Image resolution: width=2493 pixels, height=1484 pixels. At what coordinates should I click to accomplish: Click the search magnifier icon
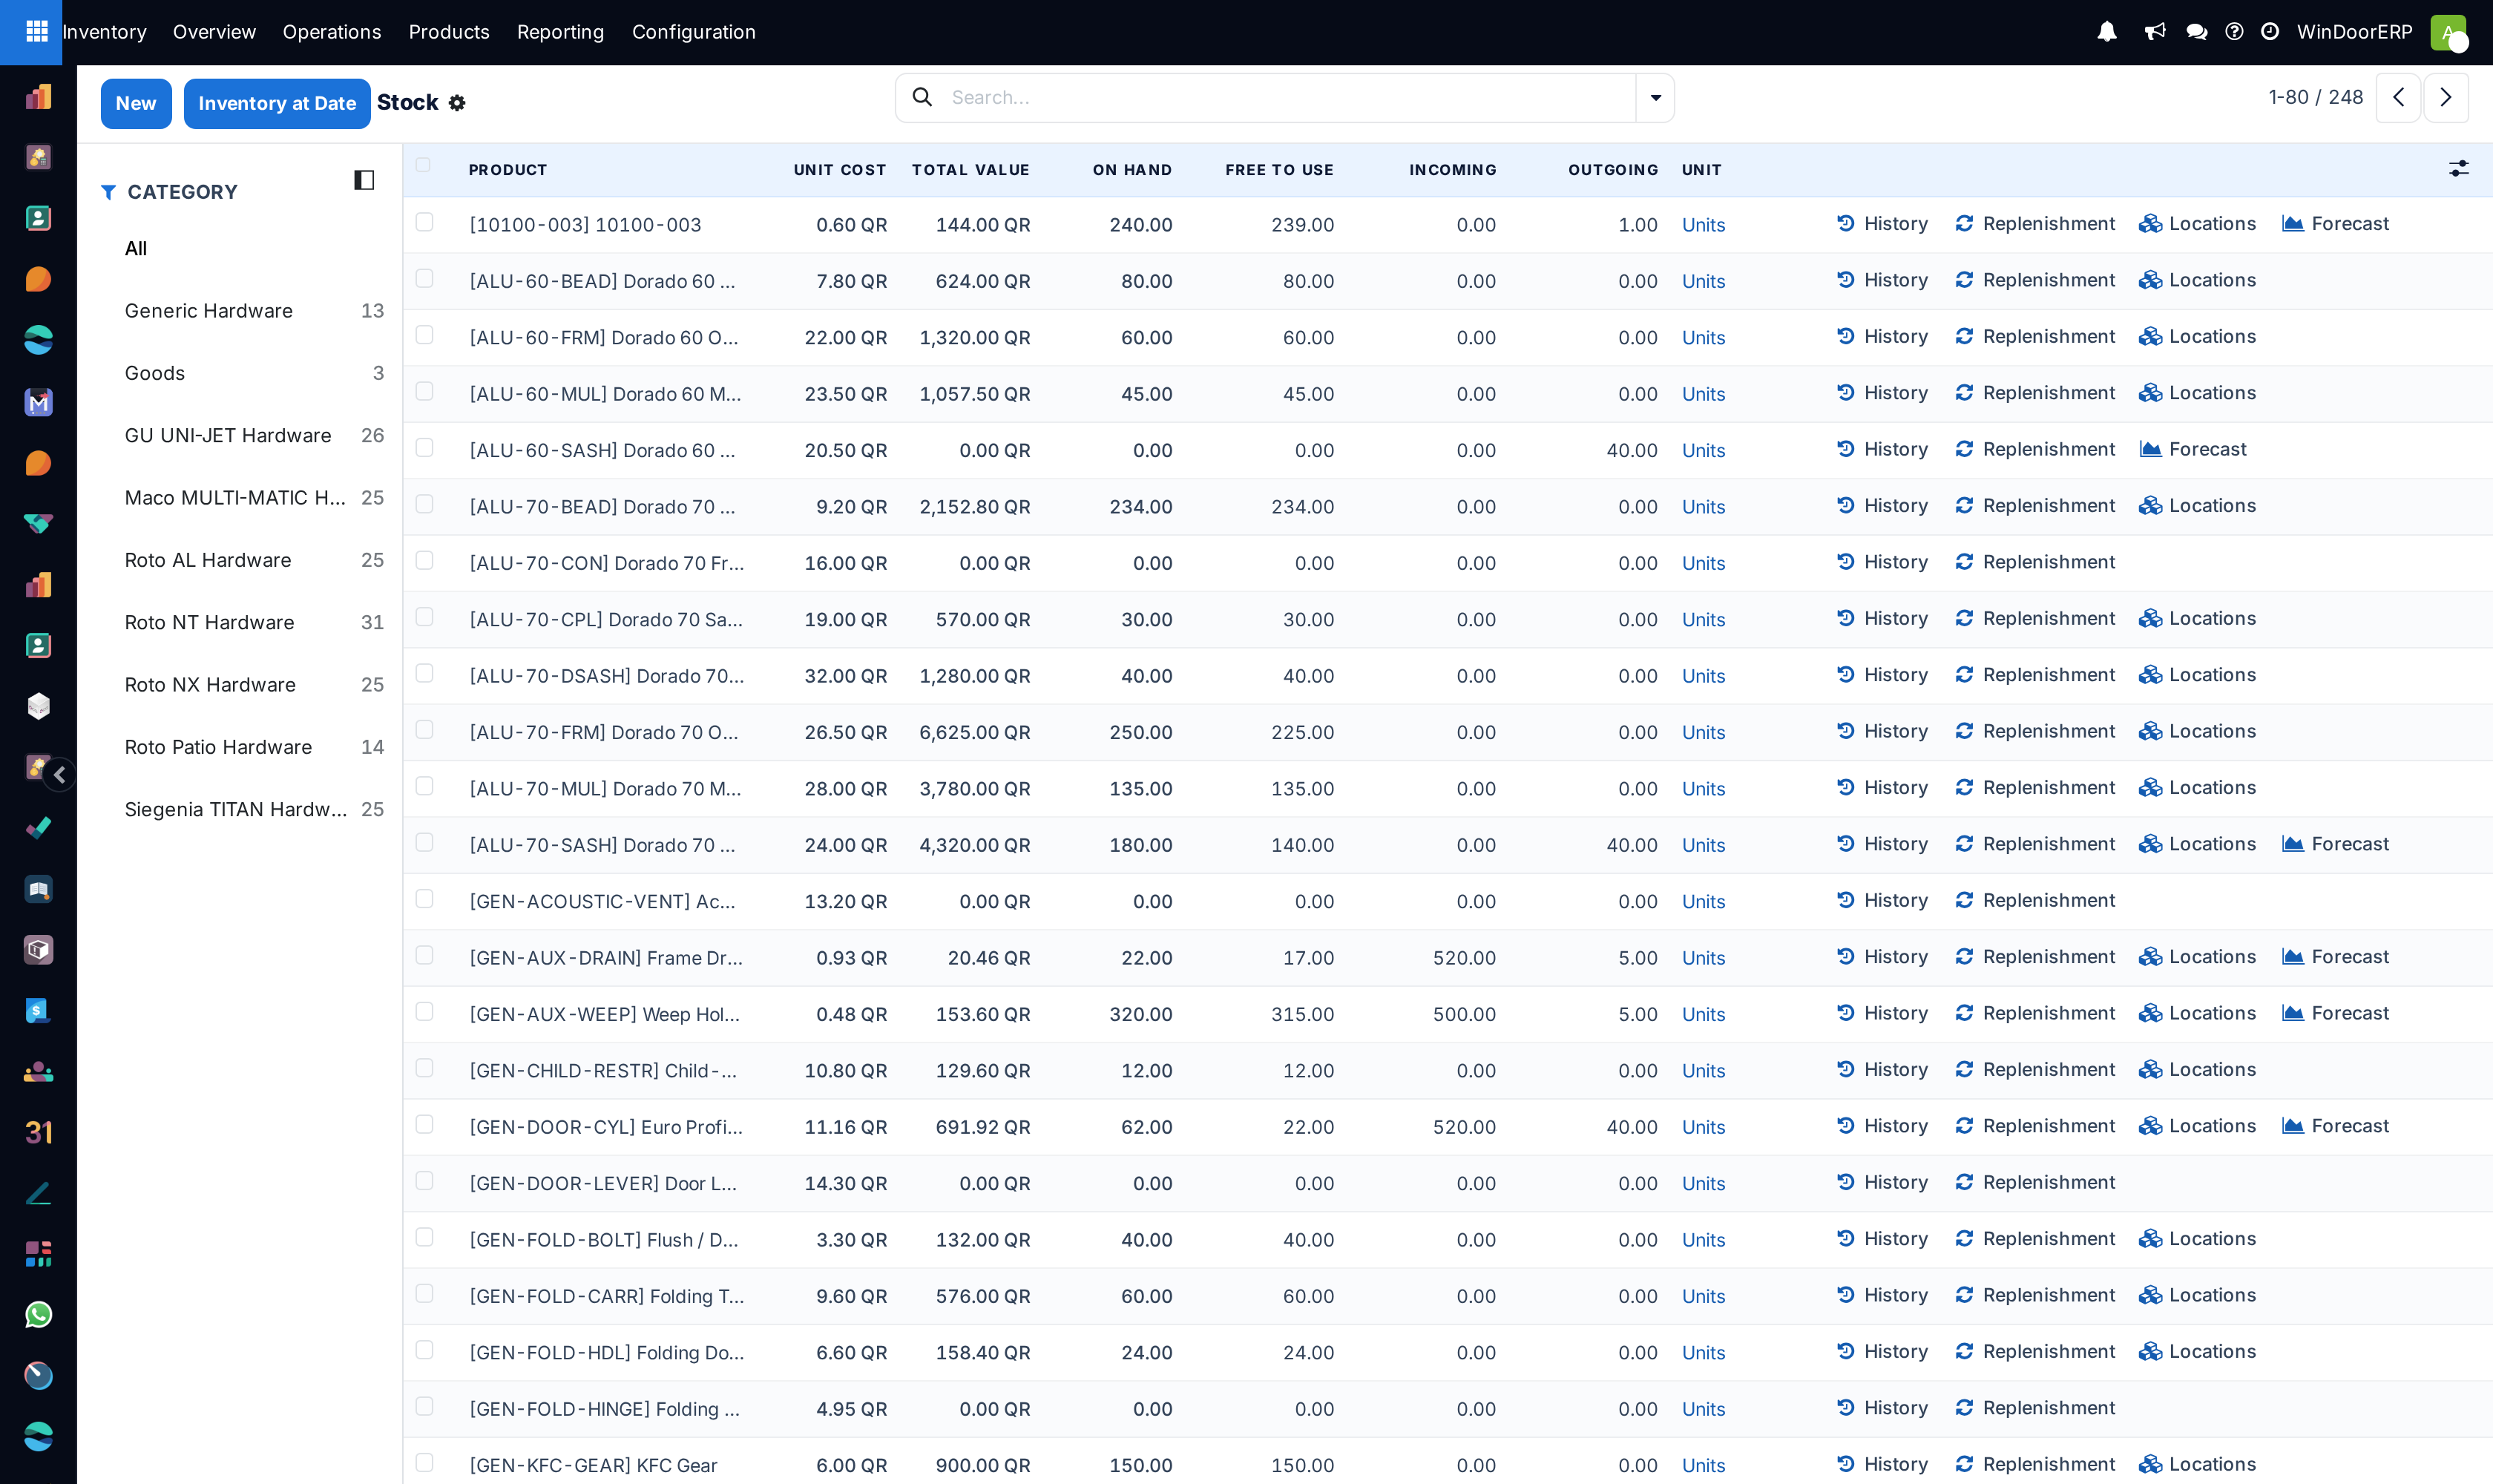point(922,97)
